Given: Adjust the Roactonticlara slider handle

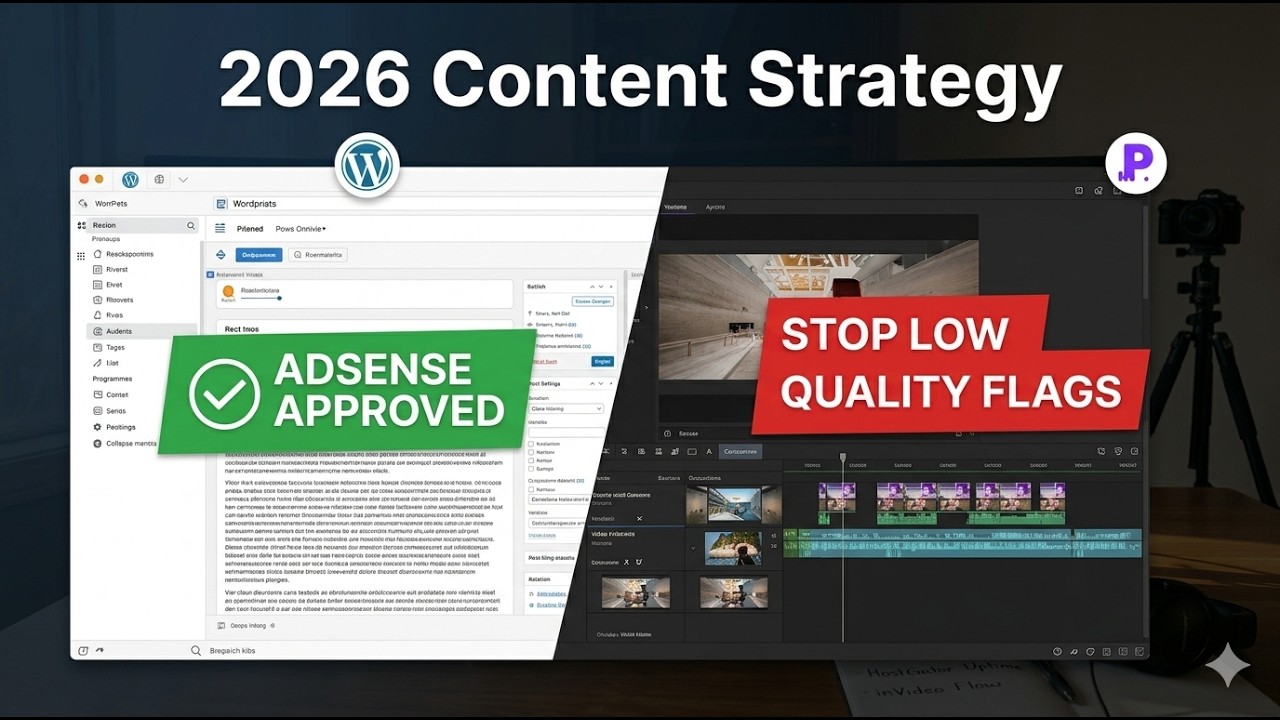Looking at the screenshot, I should click(280, 298).
